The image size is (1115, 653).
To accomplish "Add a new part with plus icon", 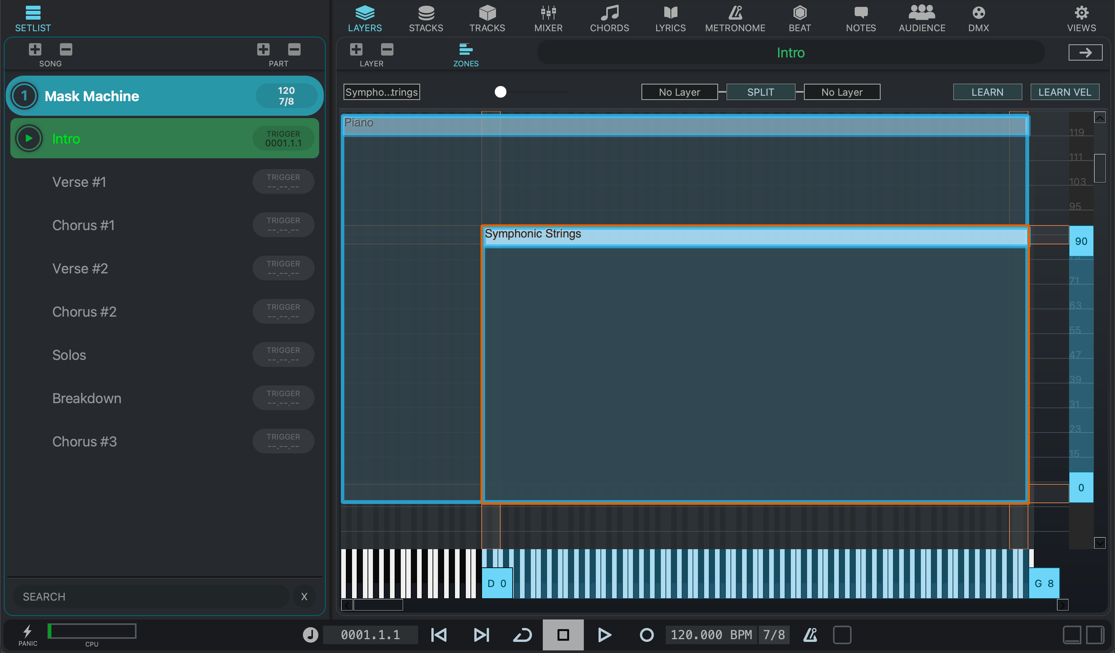I will coord(263,50).
